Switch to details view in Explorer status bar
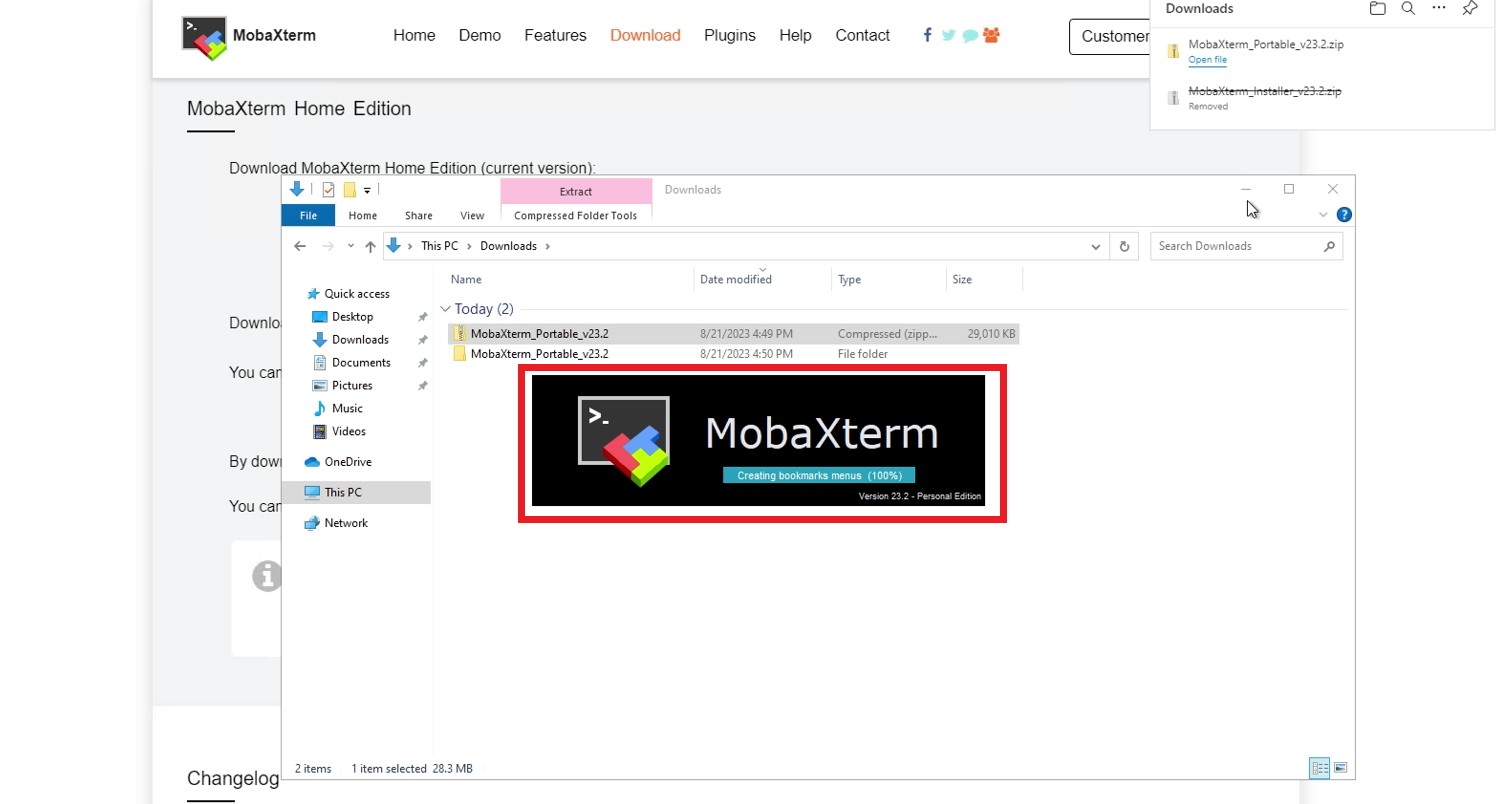Screen dimensions: 1498x804 click(1320, 768)
